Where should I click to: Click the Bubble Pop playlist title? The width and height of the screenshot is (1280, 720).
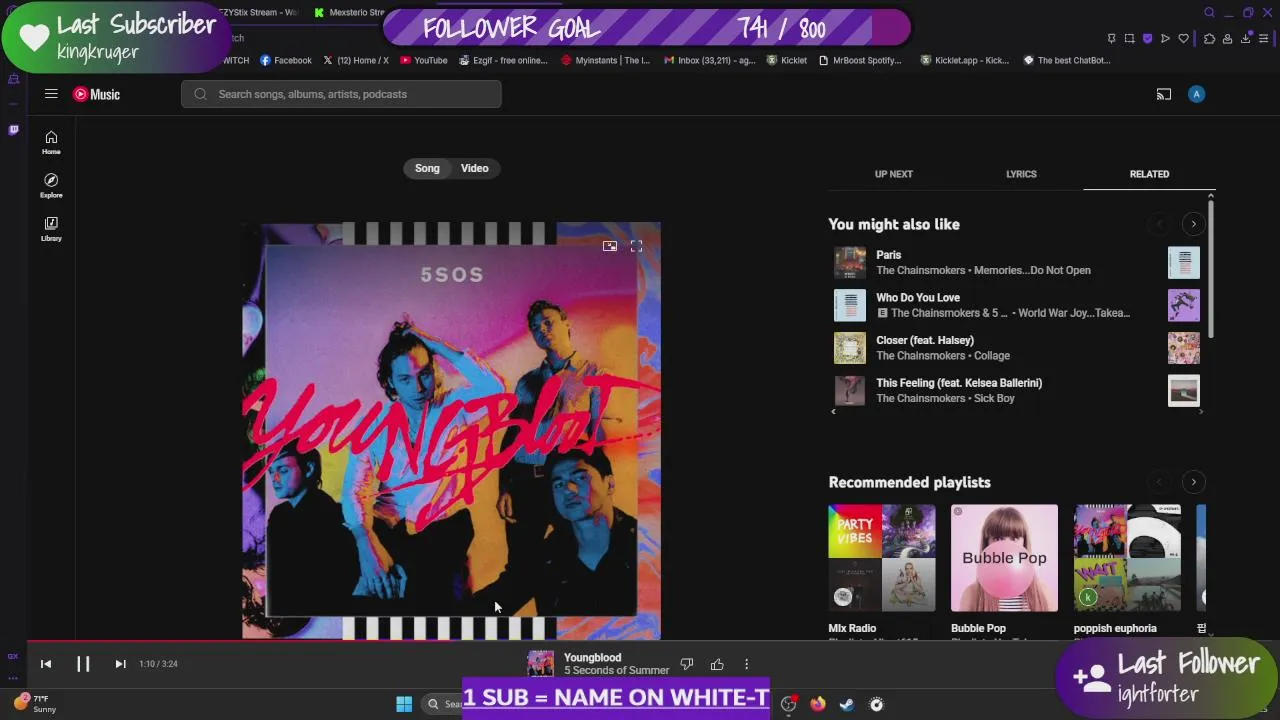coord(978,628)
